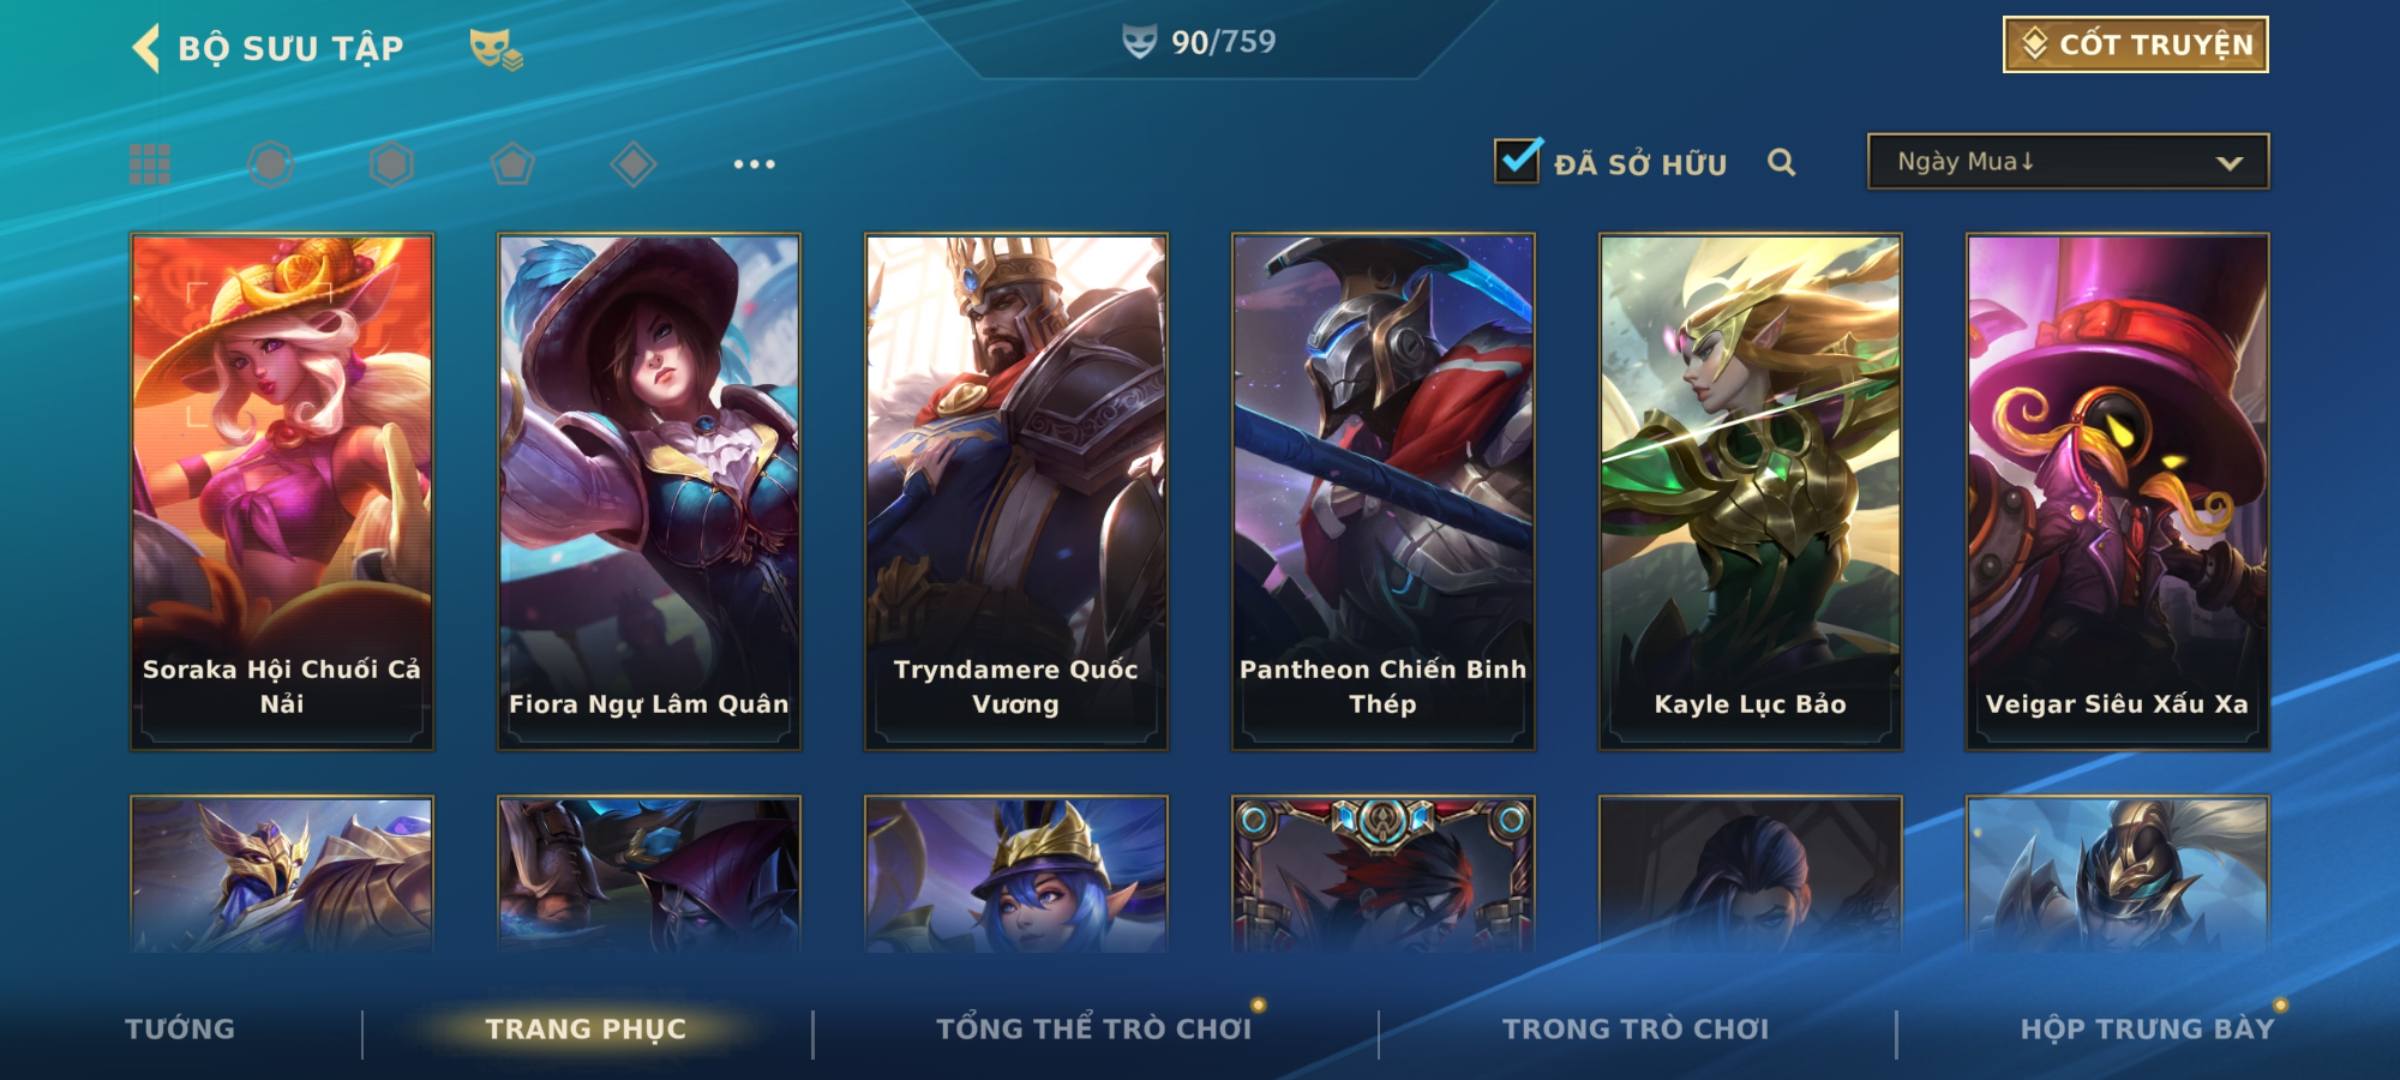
Task: Select the Kayle Lục Bảo skin card
Action: (x=1750, y=491)
